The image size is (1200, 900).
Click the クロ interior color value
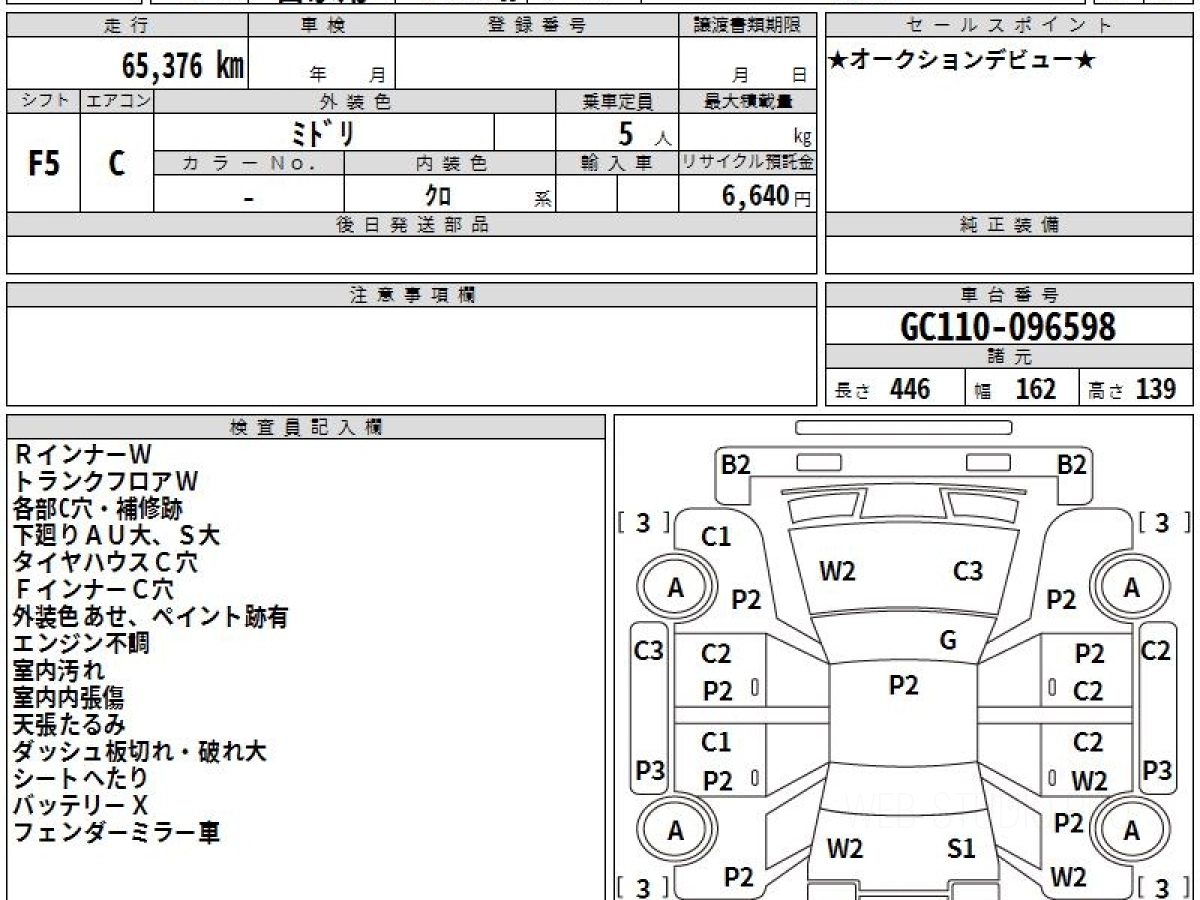[437, 195]
